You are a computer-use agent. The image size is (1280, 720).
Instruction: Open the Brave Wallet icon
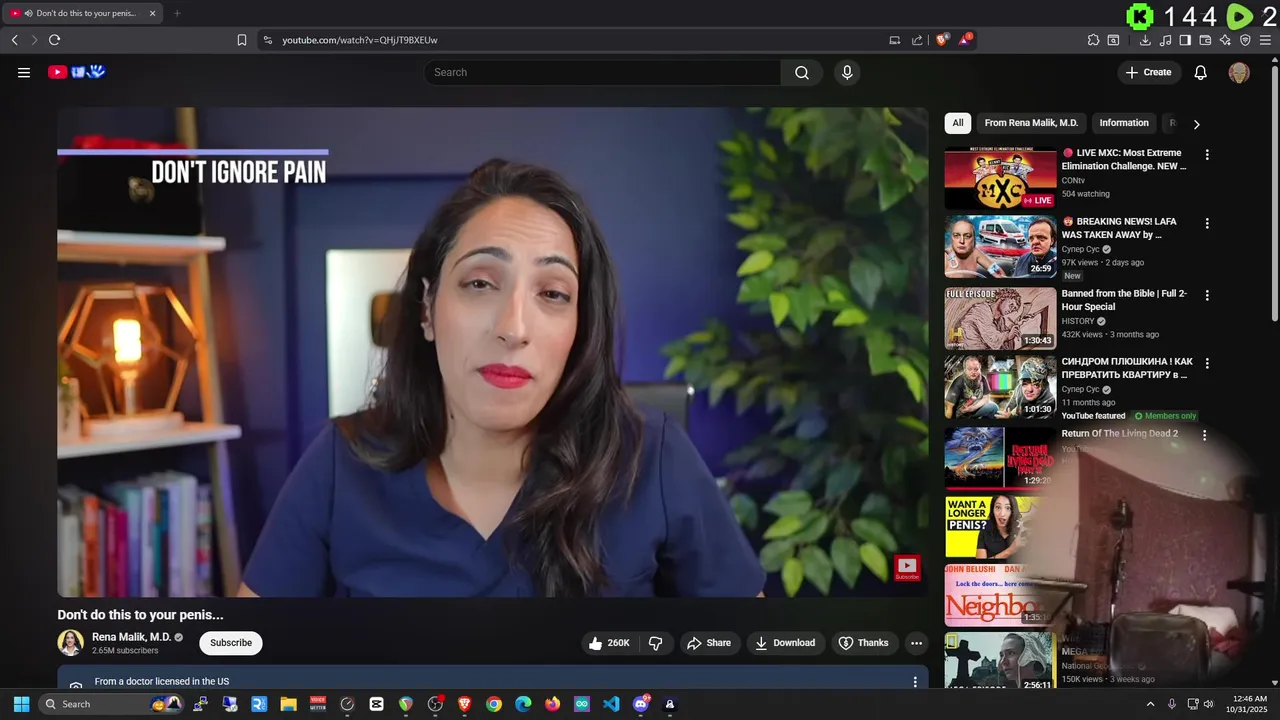click(x=1205, y=40)
